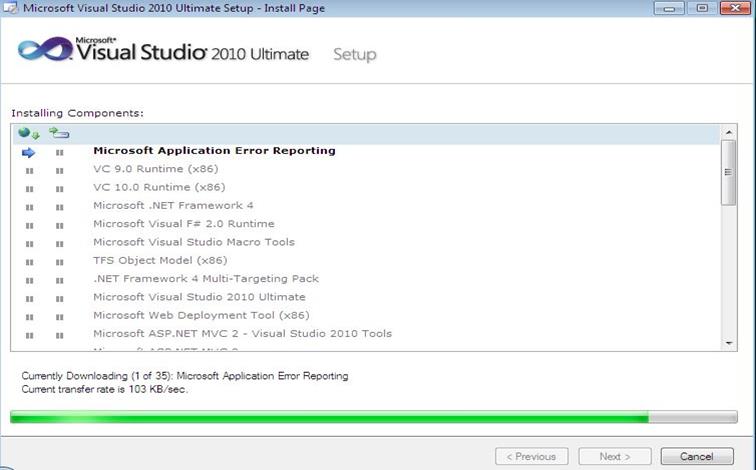Select the TFS Object Model (x86) entry
Image resolution: width=756 pixels, height=470 pixels.
(160, 261)
